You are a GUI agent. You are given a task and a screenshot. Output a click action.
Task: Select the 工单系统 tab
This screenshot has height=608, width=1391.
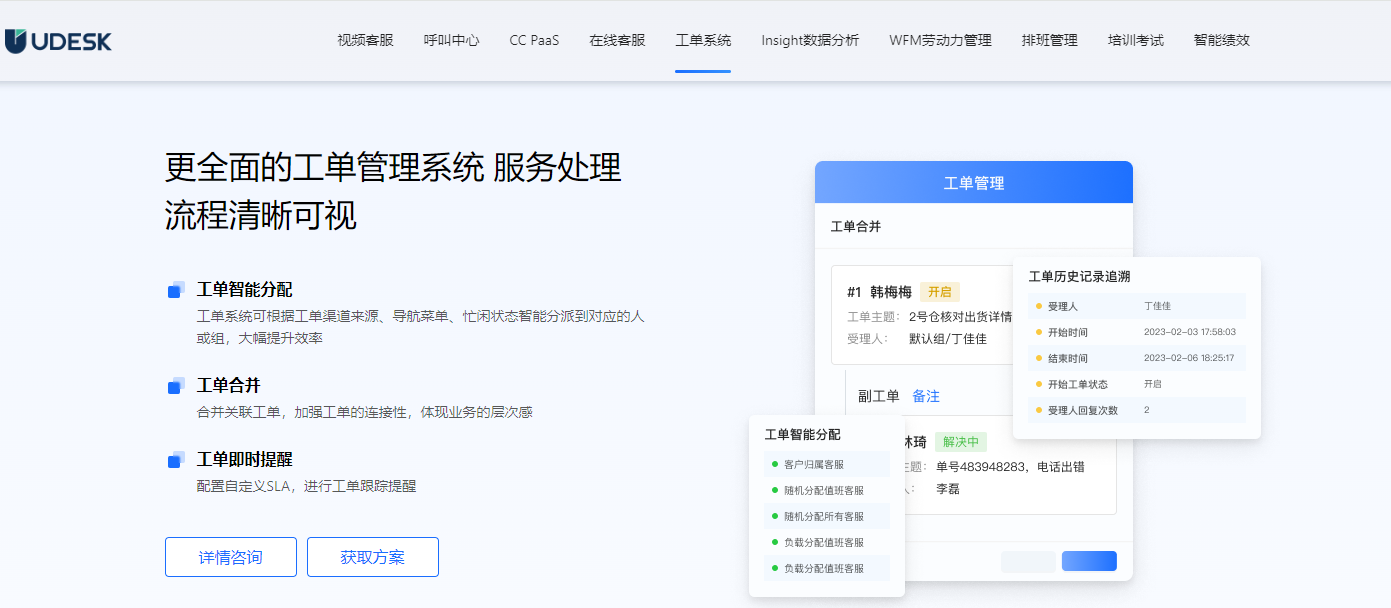click(x=703, y=41)
